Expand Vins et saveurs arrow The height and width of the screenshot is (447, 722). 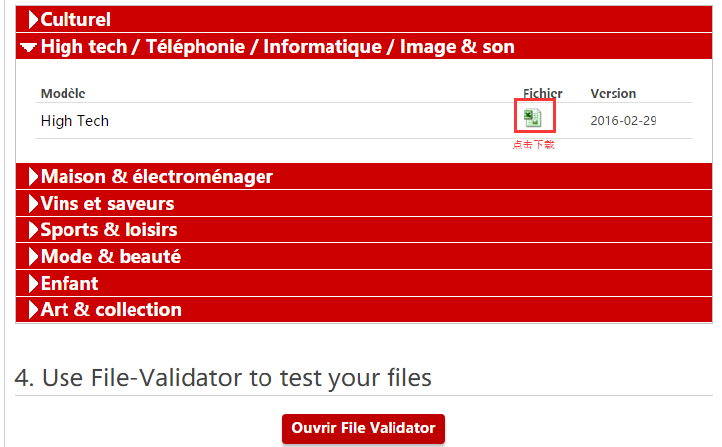[x=33, y=203]
